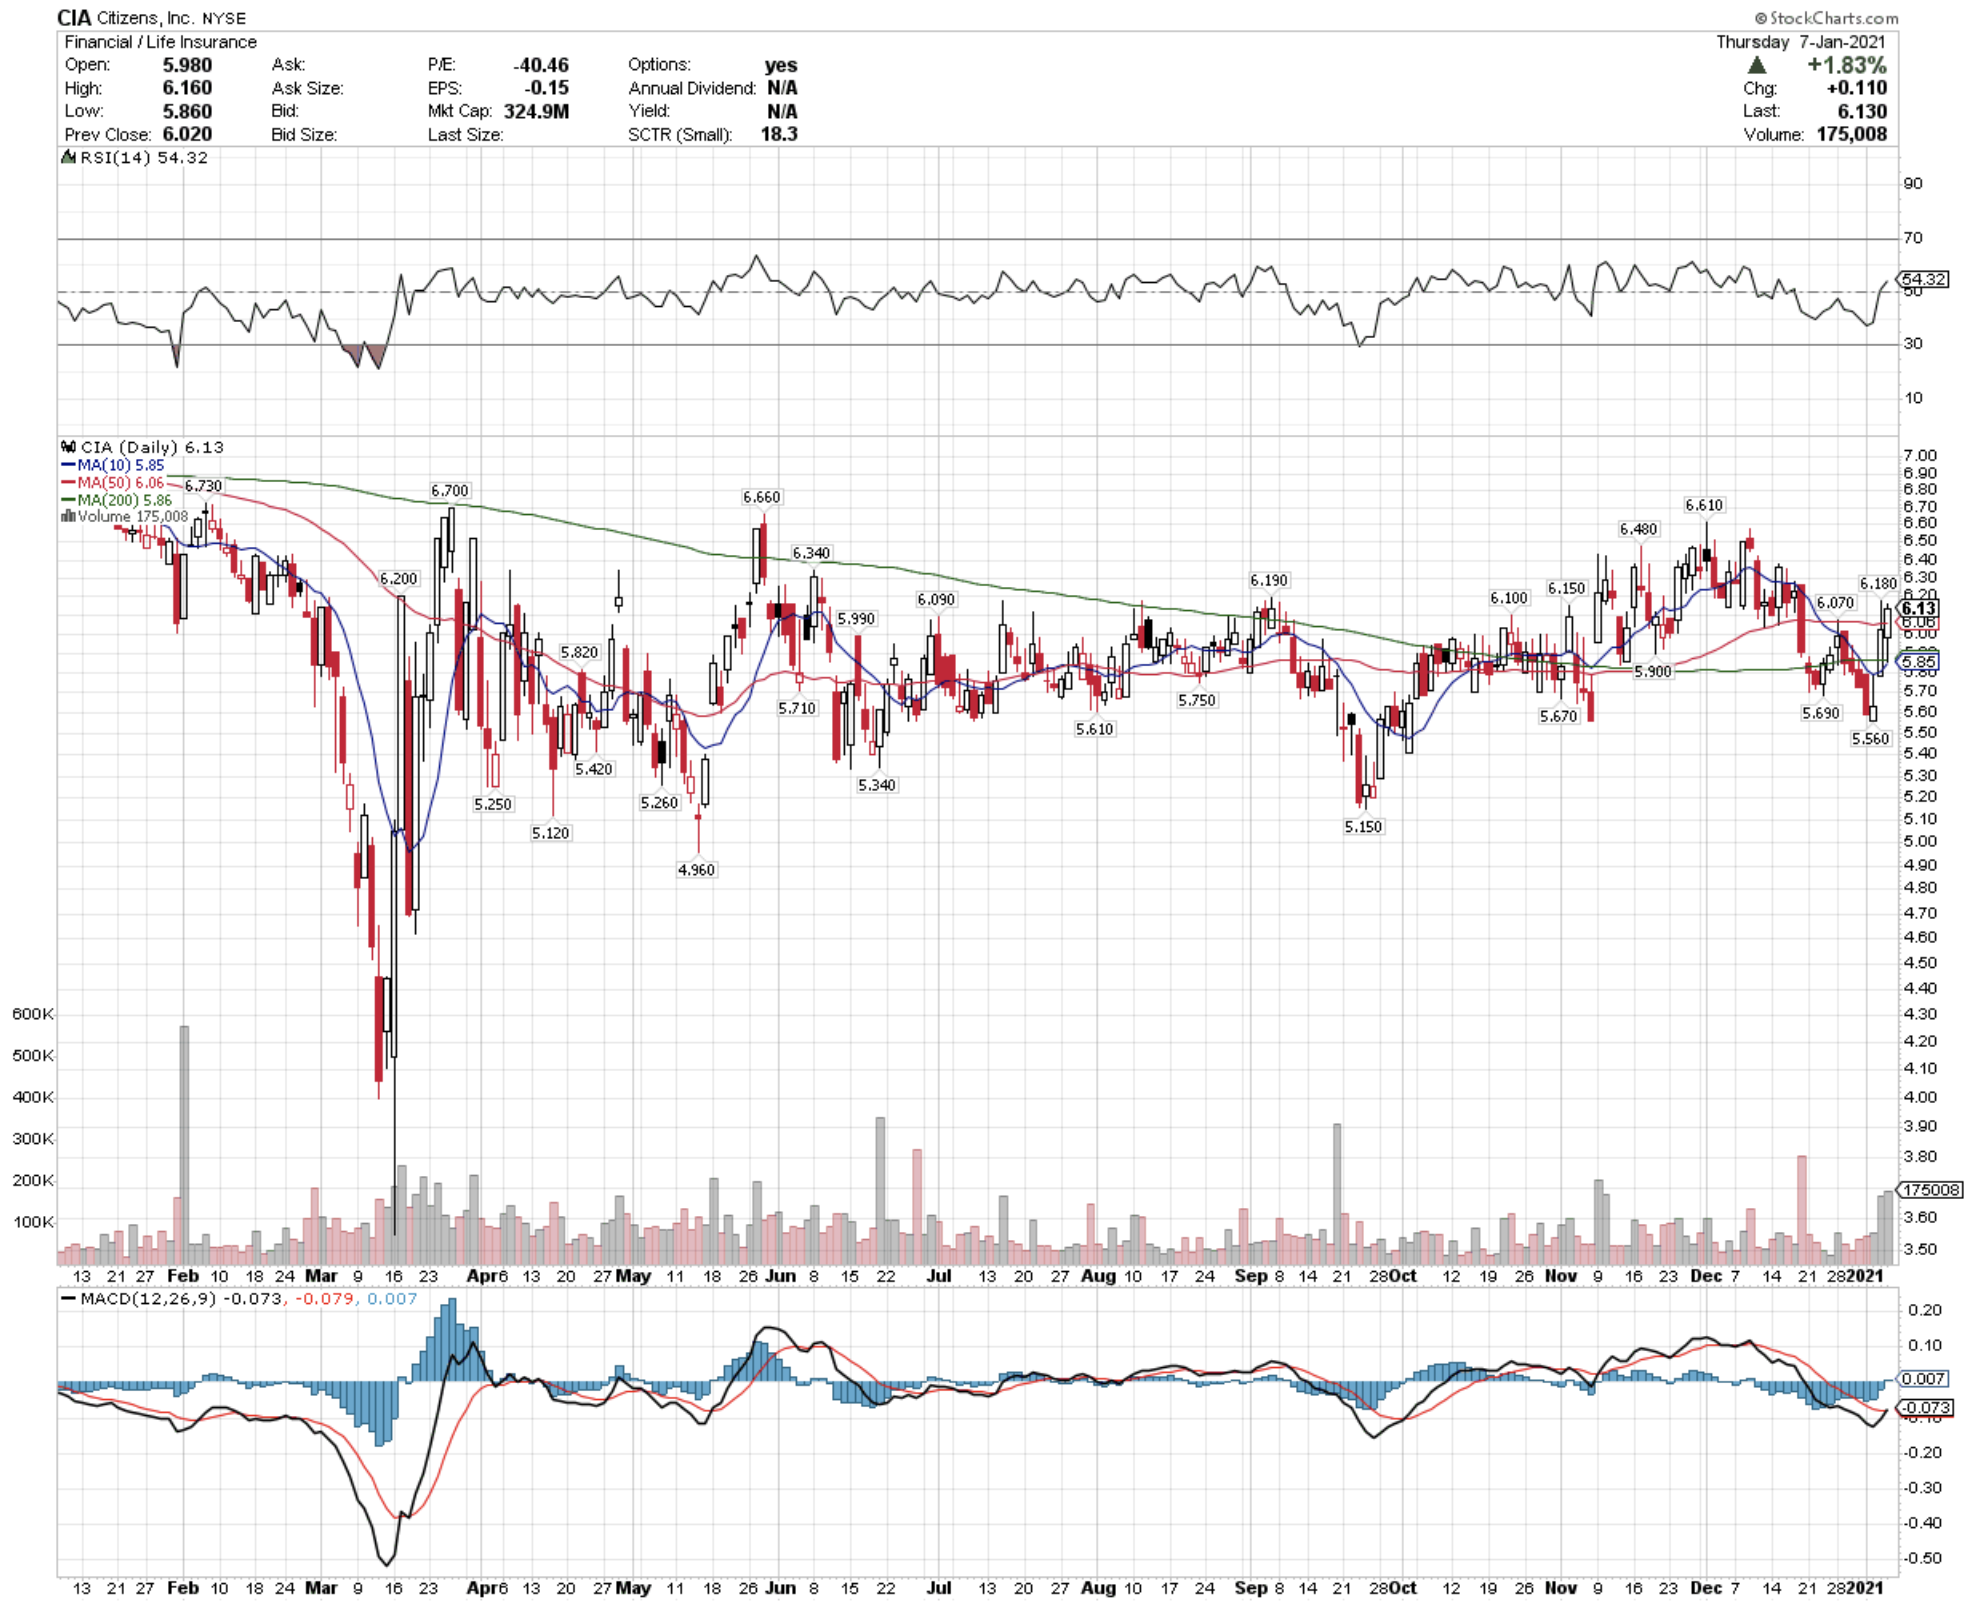Click the CIA ticker symbol title

tap(74, 18)
